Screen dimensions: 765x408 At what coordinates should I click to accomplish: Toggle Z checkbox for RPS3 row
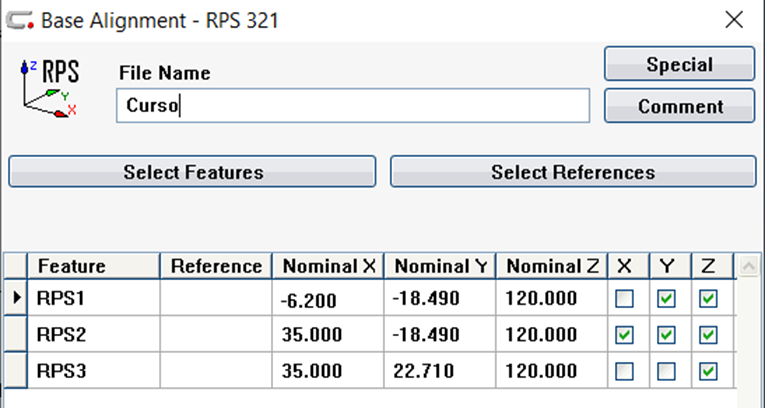[x=708, y=371]
